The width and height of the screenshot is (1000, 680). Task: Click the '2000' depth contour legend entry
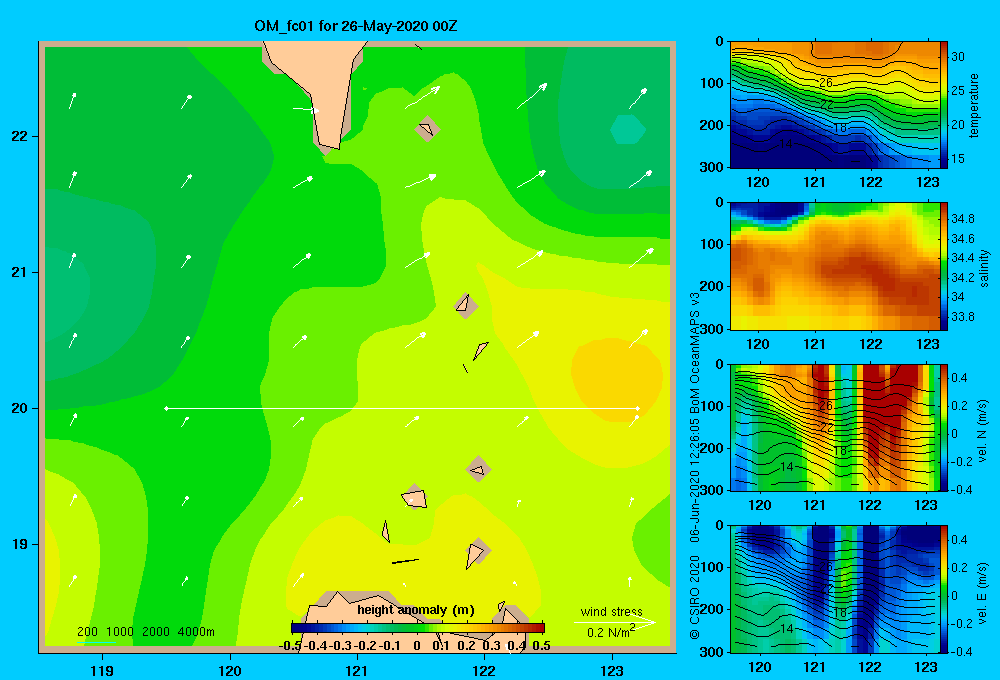[156, 632]
